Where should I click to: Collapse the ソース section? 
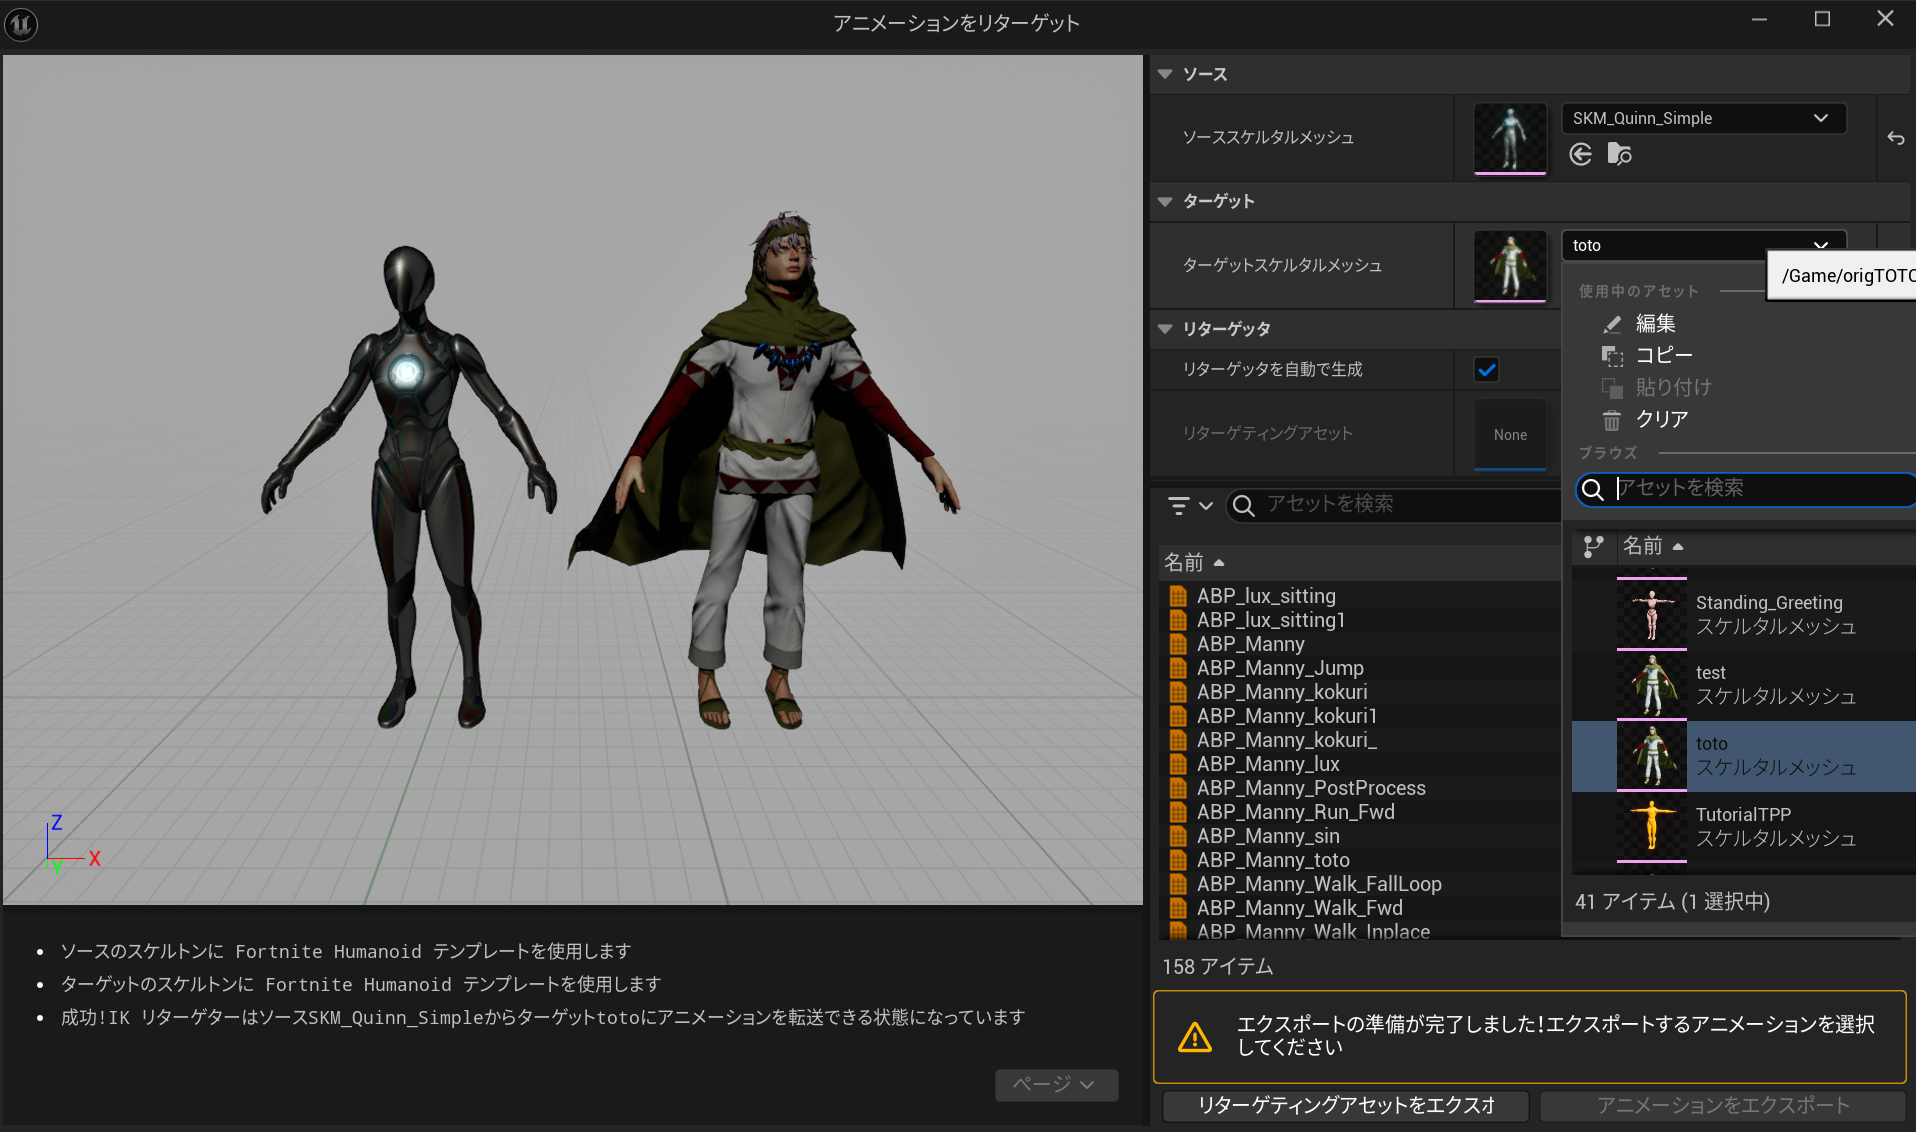pyautogui.click(x=1165, y=74)
